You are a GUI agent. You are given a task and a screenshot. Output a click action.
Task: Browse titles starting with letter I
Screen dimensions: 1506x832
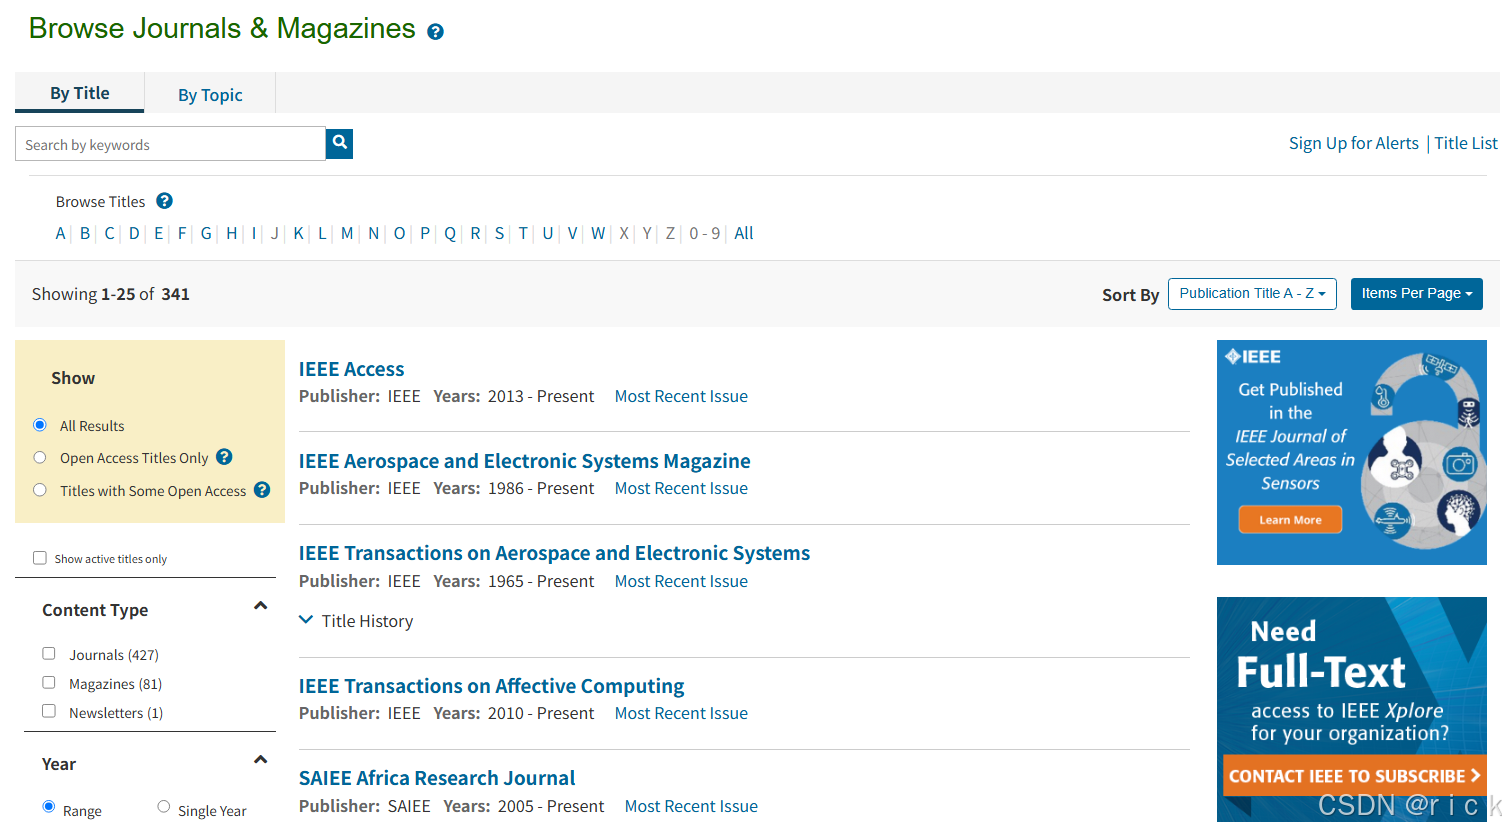[x=254, y=233]
